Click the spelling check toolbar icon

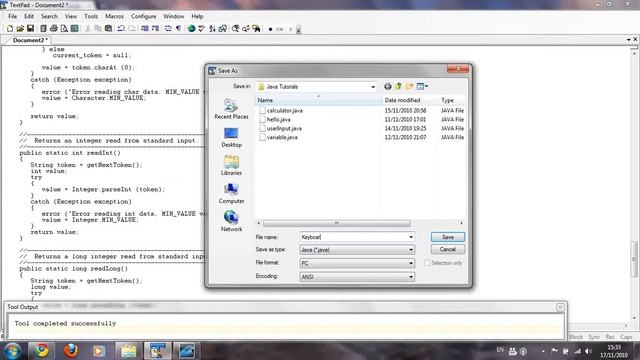(x=201, y=29)
